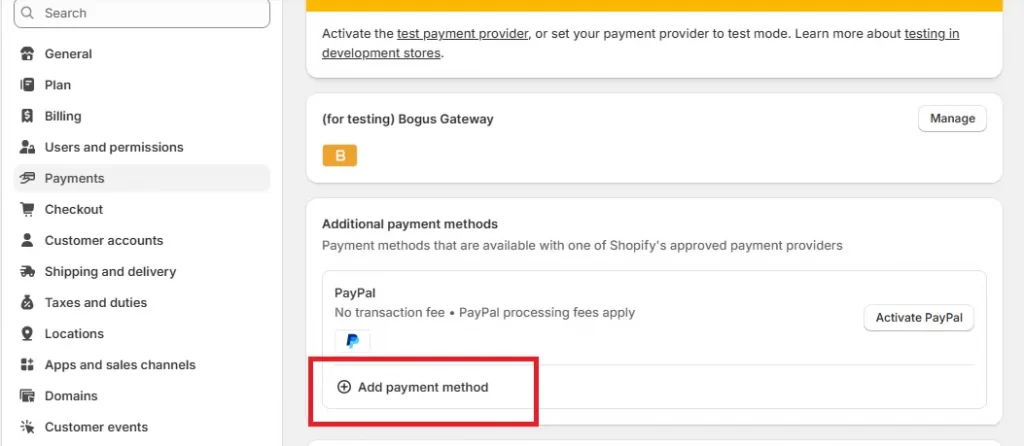This screenshot has height=446, width=1024.
Task: Click the Users and permissions icon
Action: tap(27, 147)
